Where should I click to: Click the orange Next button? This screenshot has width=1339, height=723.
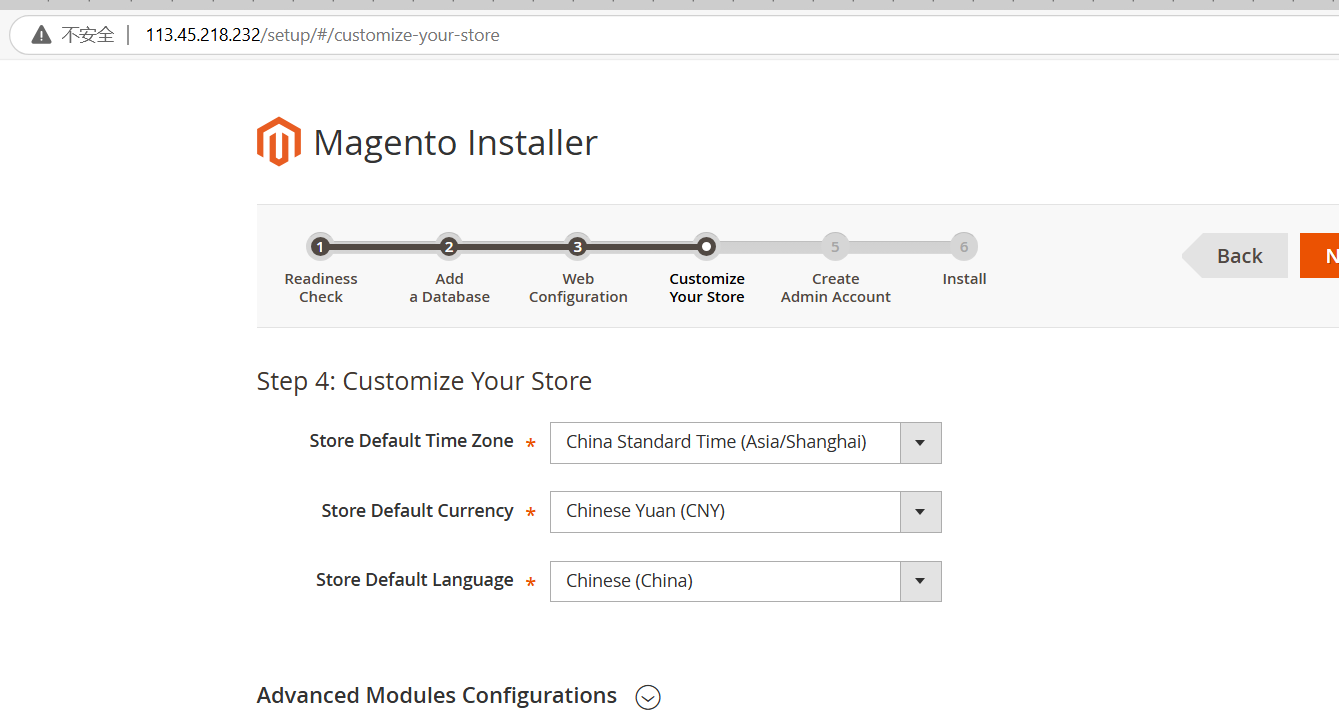1320,256
